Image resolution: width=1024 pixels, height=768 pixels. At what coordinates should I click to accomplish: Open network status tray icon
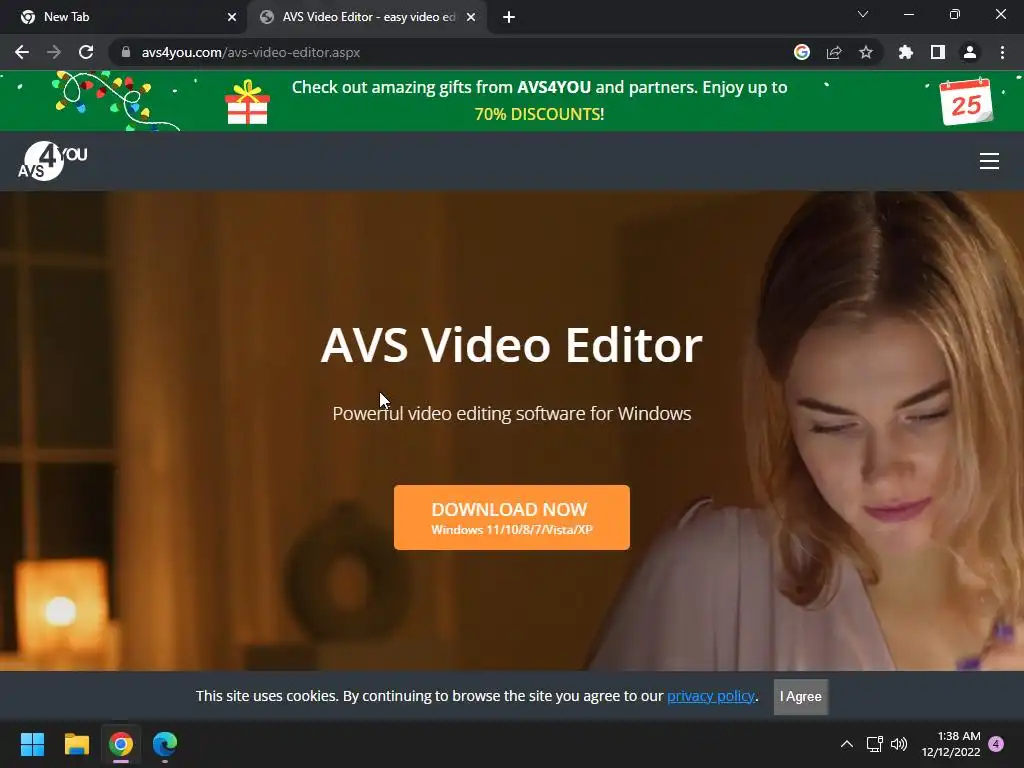[874, 744]
